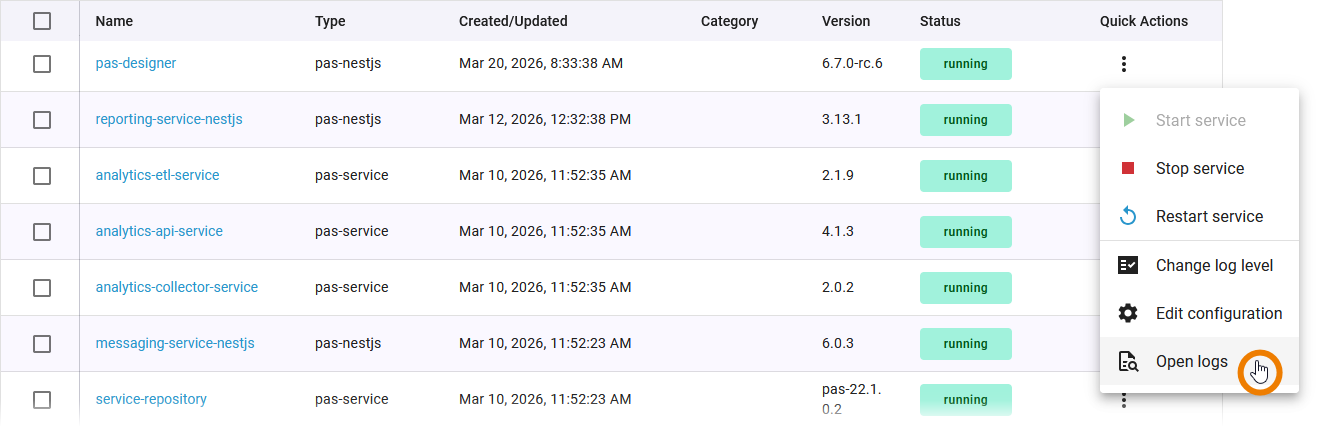The height and width of the screenshot is (427, 1321).
Task: Click running status badge for analytics-api-service
Action: [x=965, y=232]
